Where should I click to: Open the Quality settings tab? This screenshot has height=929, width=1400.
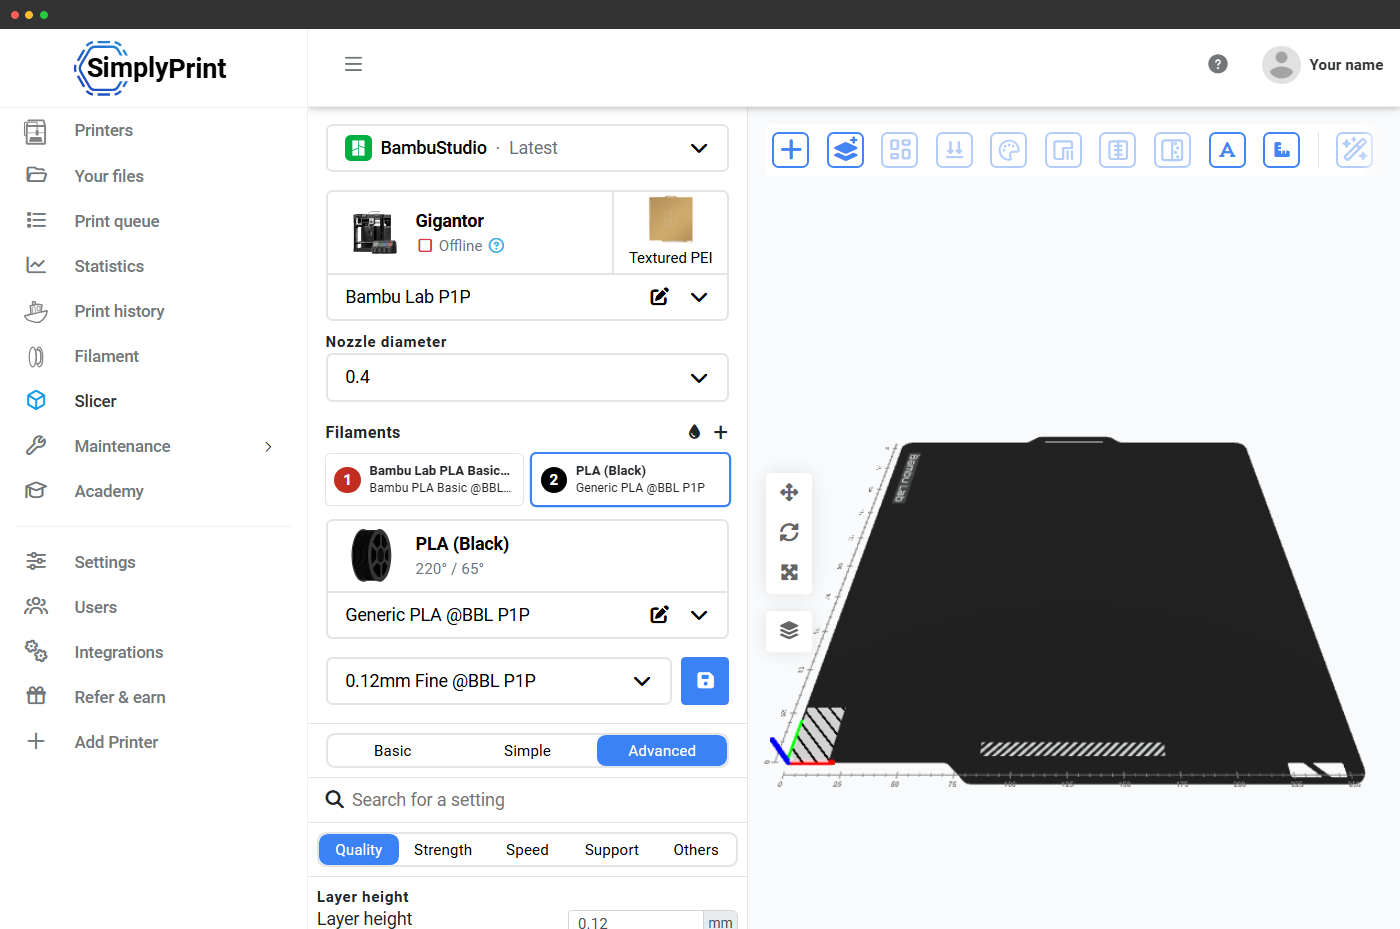click(x=359, y=850)
